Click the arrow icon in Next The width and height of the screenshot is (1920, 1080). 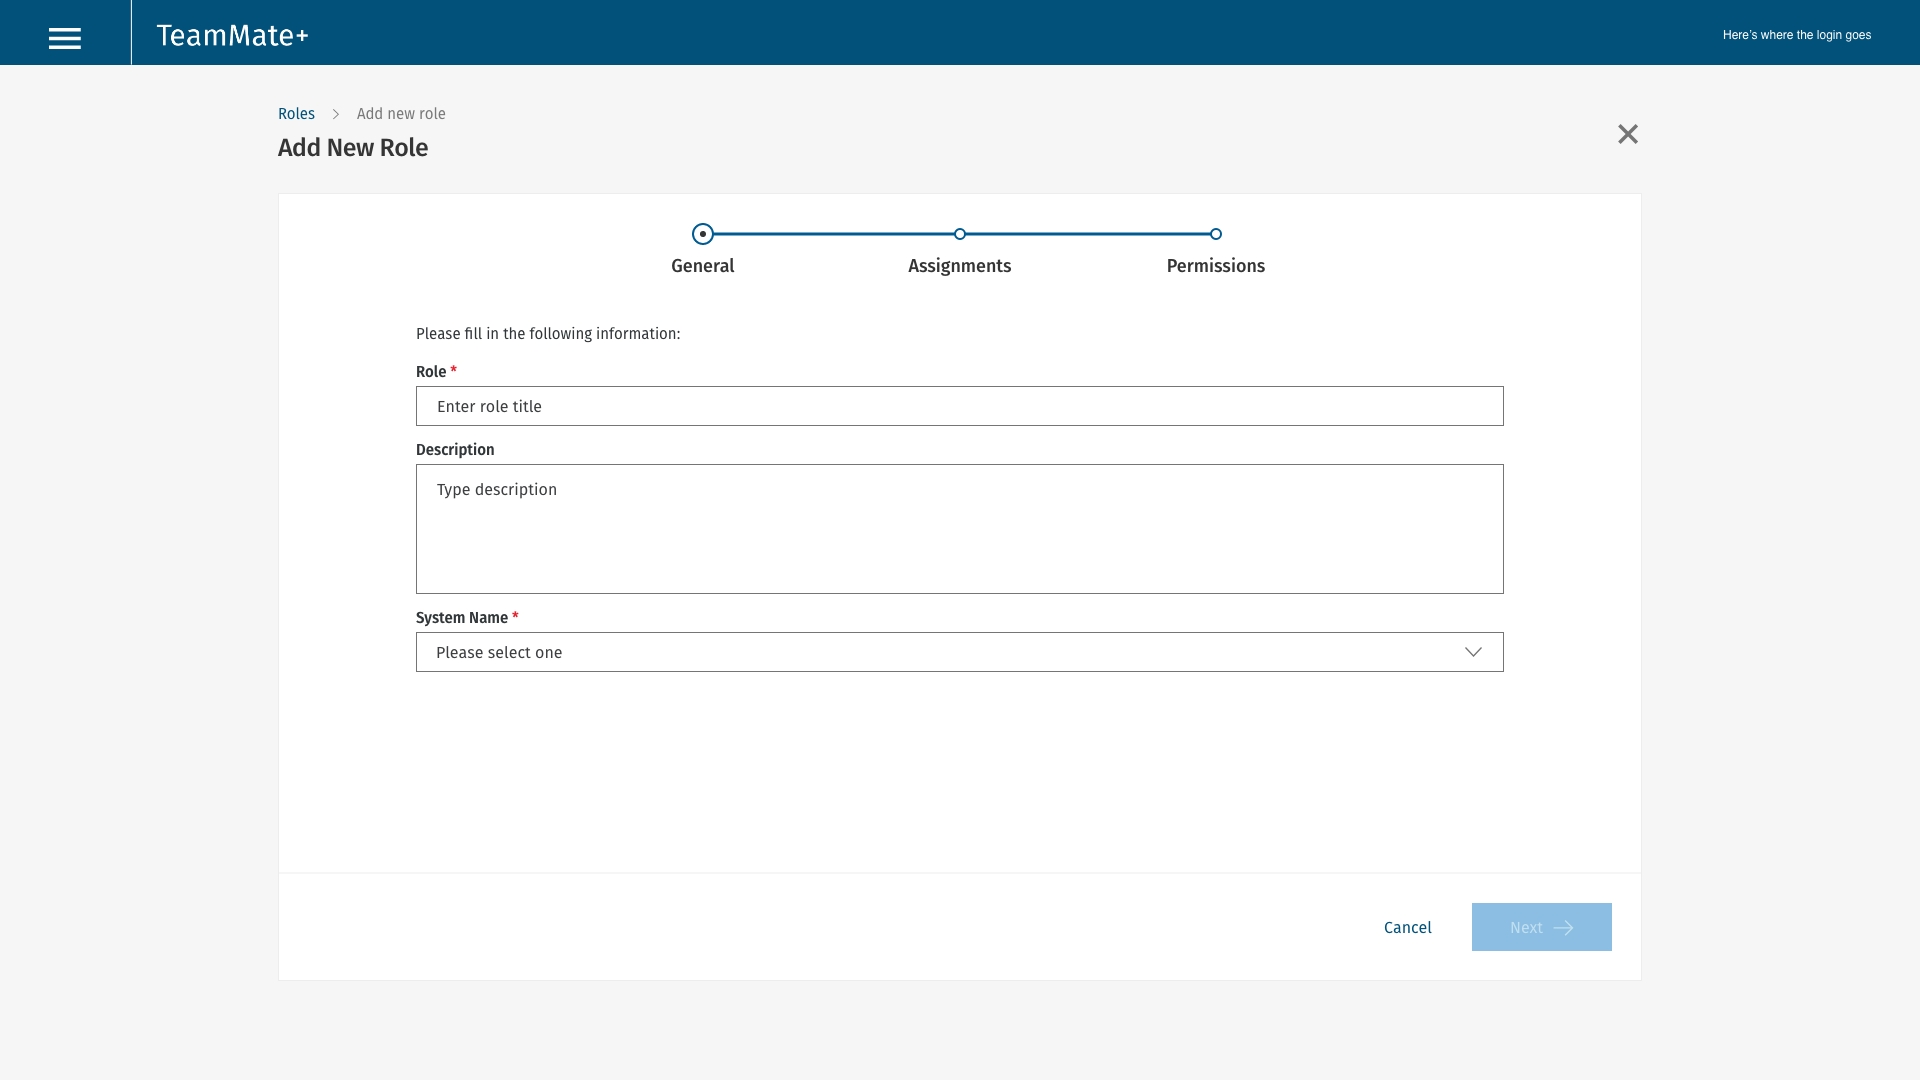(x=1564, y=928)
